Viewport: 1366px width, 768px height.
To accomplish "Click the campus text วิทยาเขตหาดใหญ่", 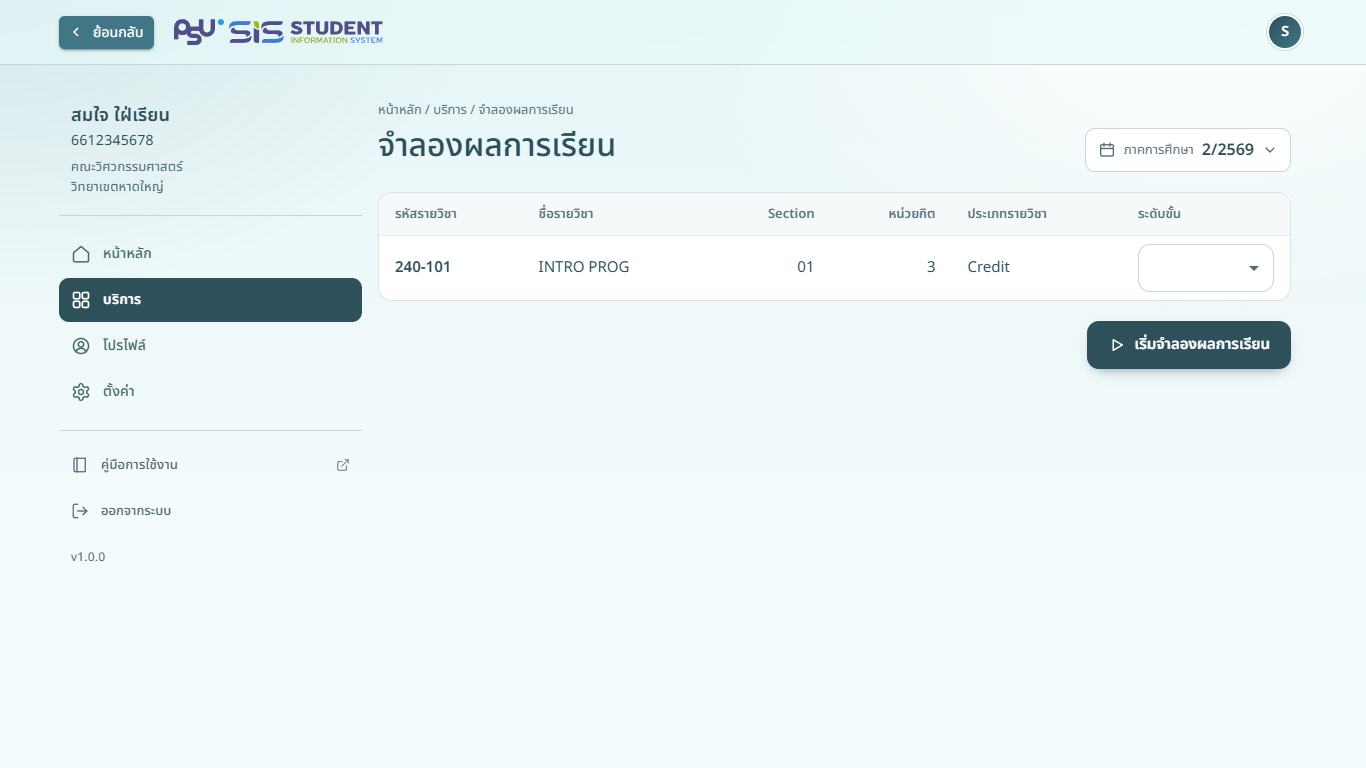I will pyautogui.click(x=117, y=187).
